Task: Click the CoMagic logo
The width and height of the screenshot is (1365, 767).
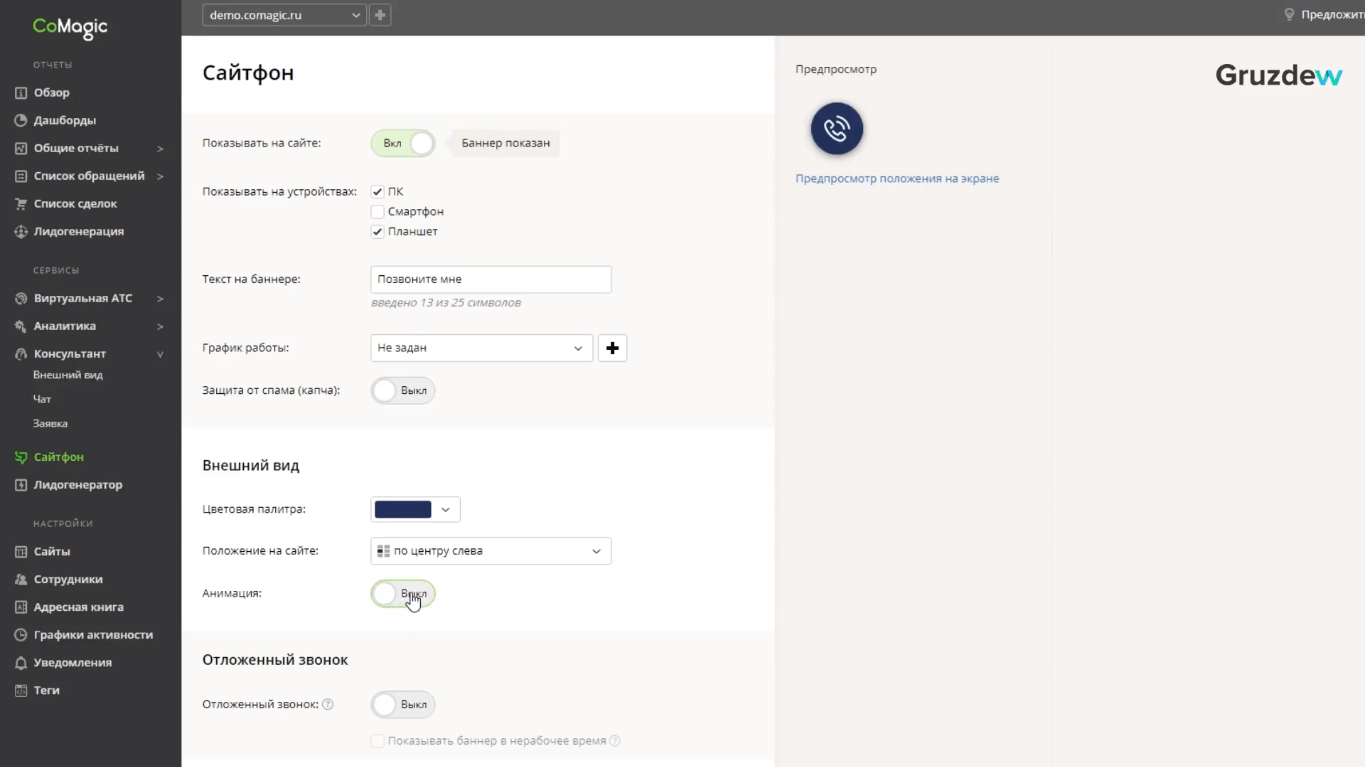Action: click(x=70, y=27)
